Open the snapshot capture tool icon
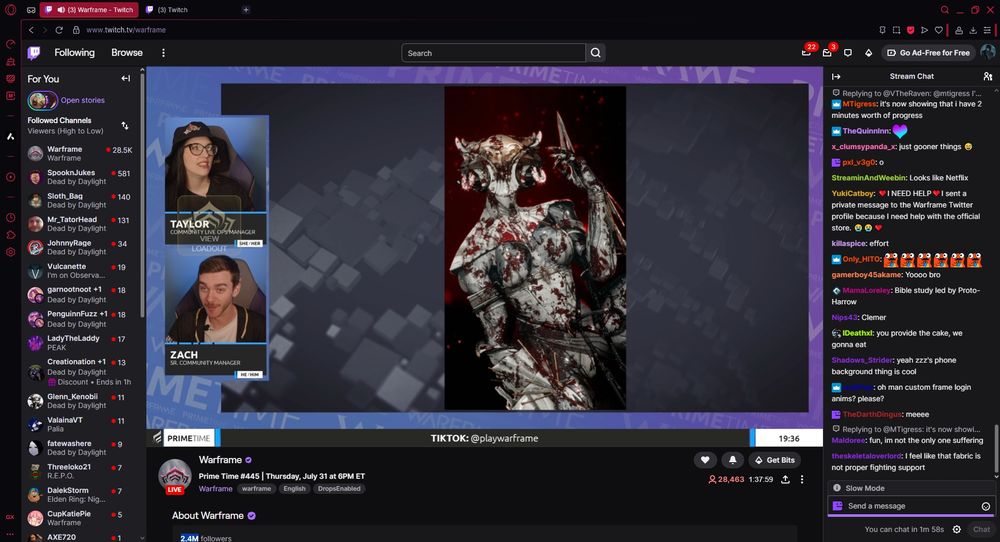The height and width of the screenshot is (542, 1000). (897, 30)
